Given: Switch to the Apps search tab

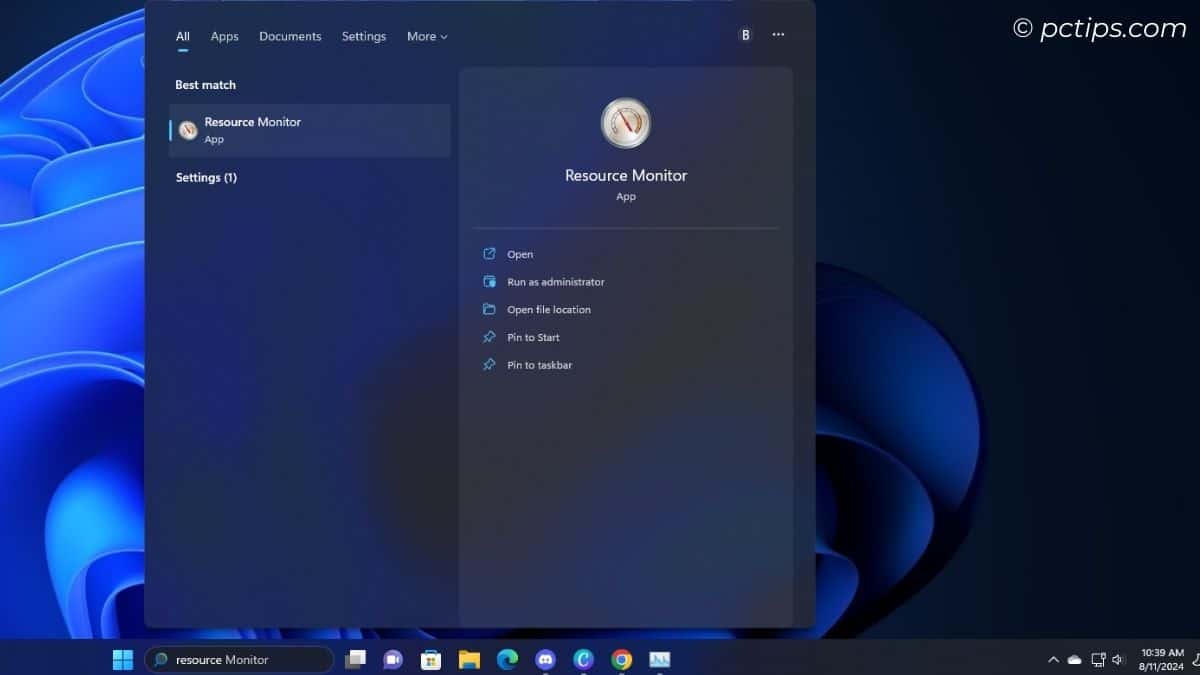Looking at the screenshot, I should click(224, 36).
